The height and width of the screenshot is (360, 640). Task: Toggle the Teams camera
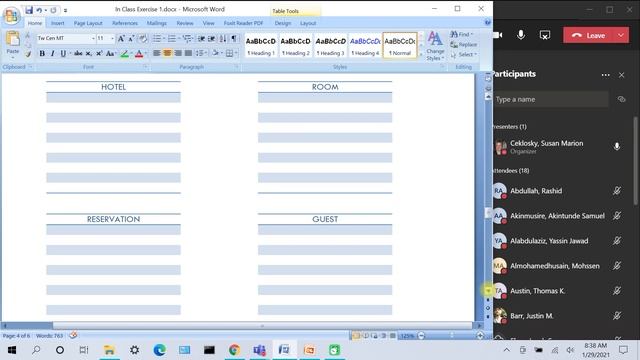(498, 35)
